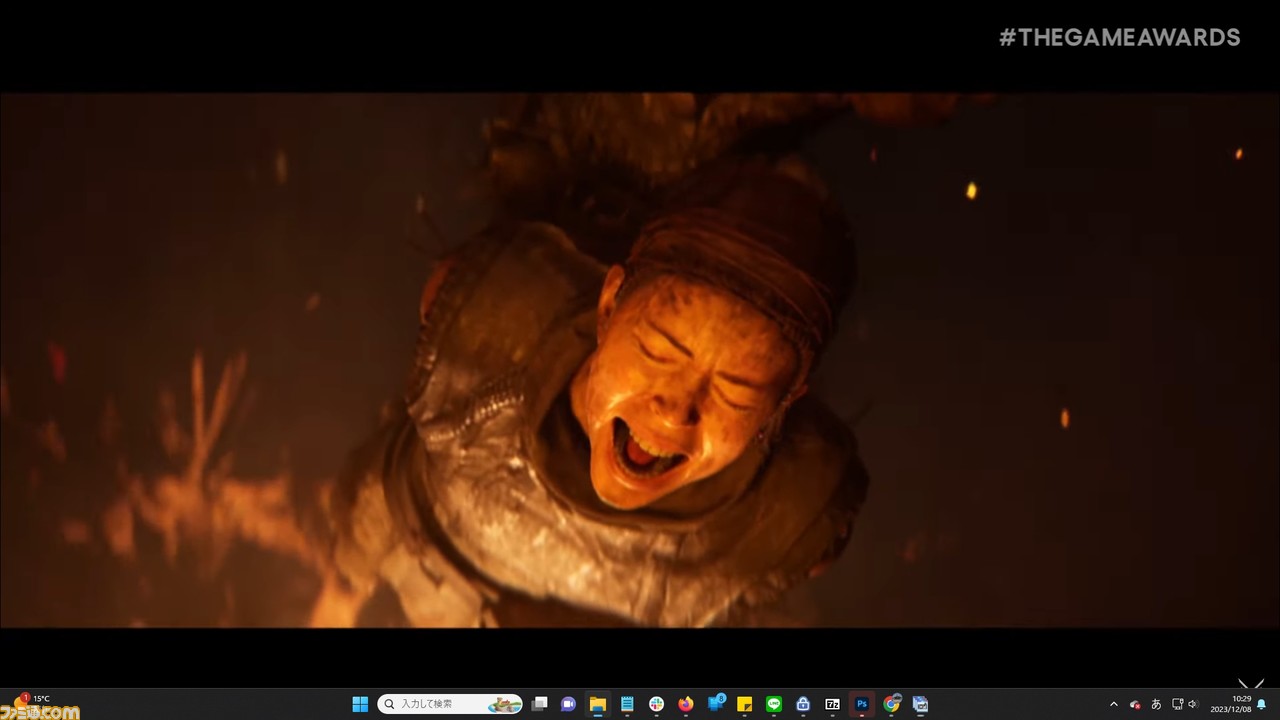Open Google Chrome from the taskbar
This screenshot has width=1280, height=720.
pos(891,704)
